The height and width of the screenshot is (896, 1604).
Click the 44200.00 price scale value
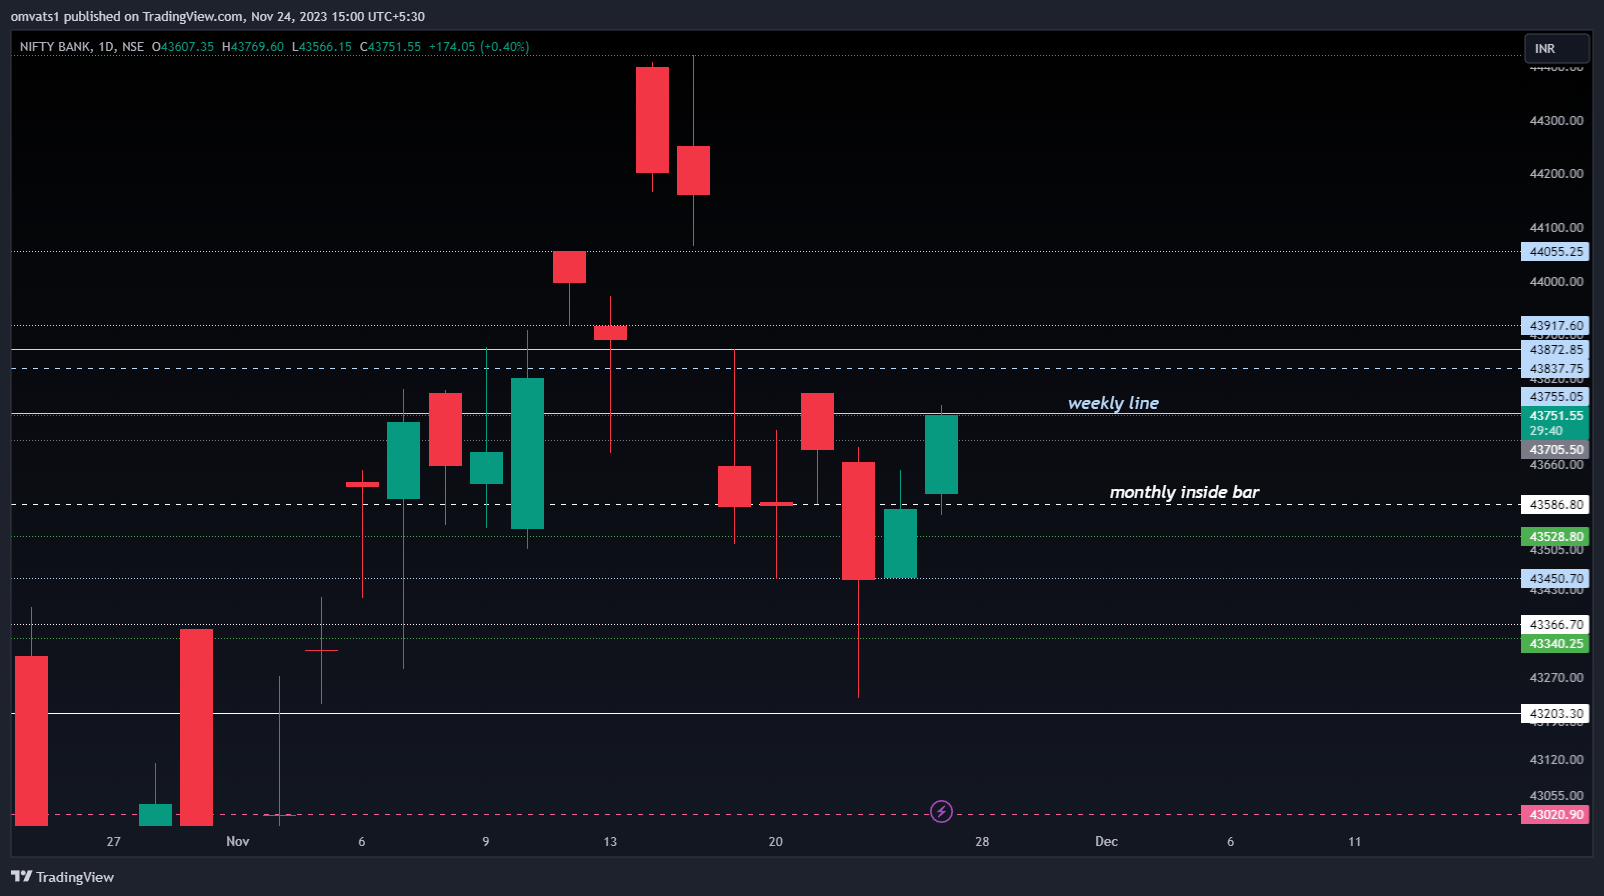[x=1556, y=174]
